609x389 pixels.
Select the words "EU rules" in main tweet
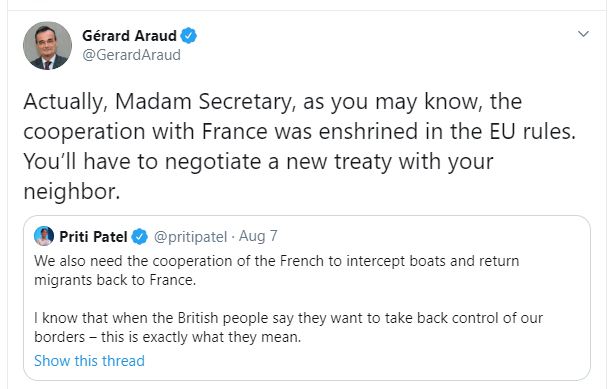(x=532, y=132)
